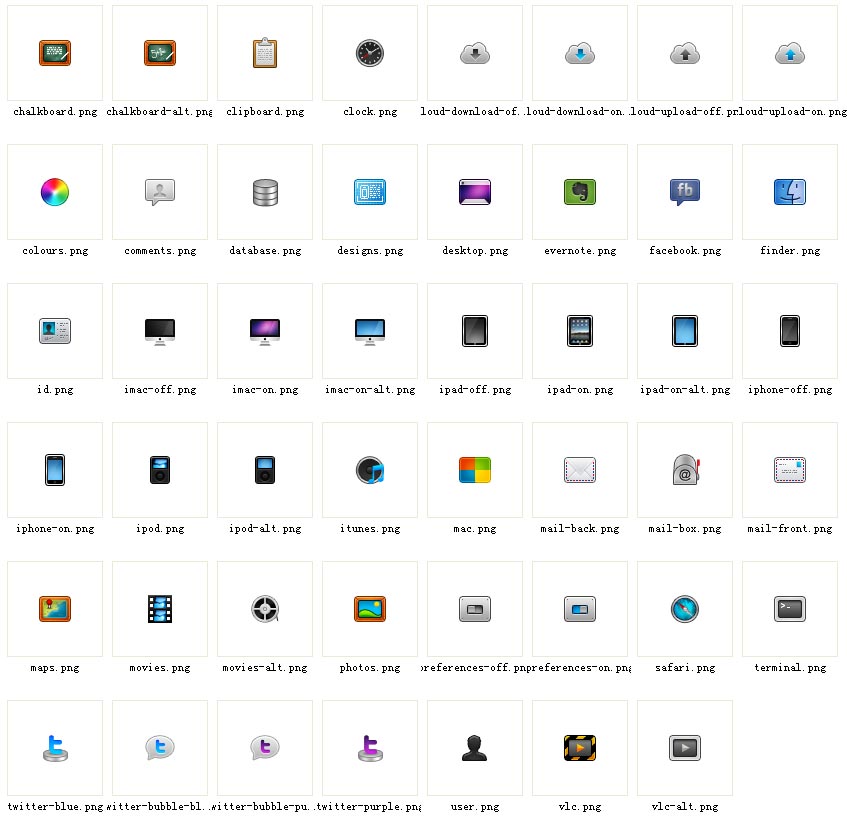Image resolution: width=847 pixels, height=826 pixels.
Task: Click the striped orange vlc.png icon
Action: tap(580, 748)
